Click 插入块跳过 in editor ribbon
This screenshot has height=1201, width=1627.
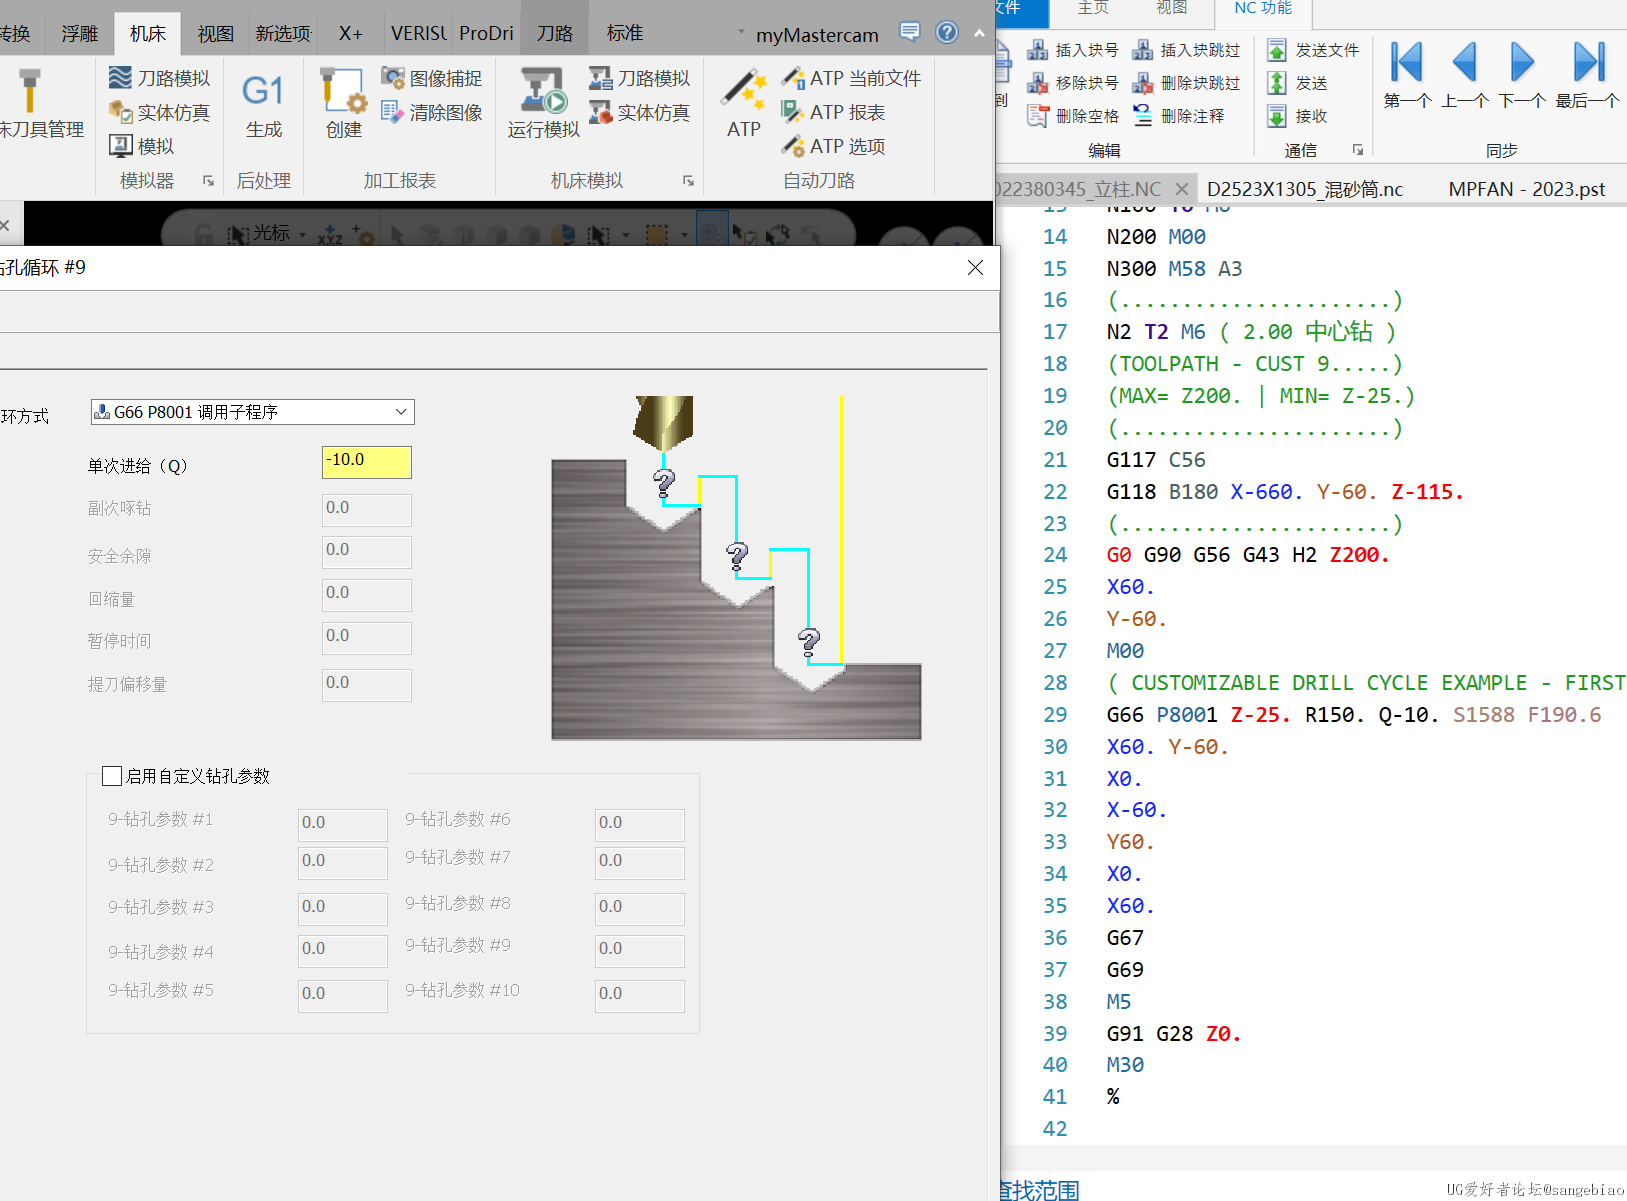point(1186,50)
